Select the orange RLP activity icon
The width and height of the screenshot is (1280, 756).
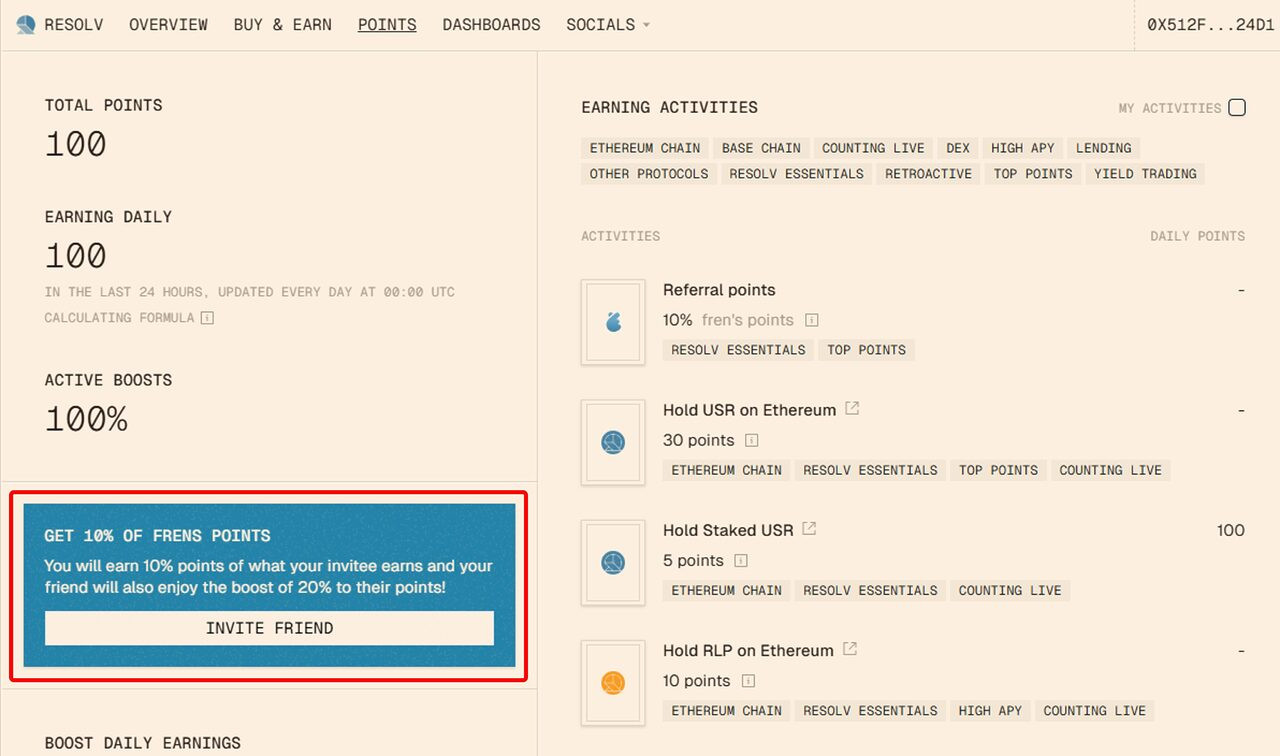[612, 682]
